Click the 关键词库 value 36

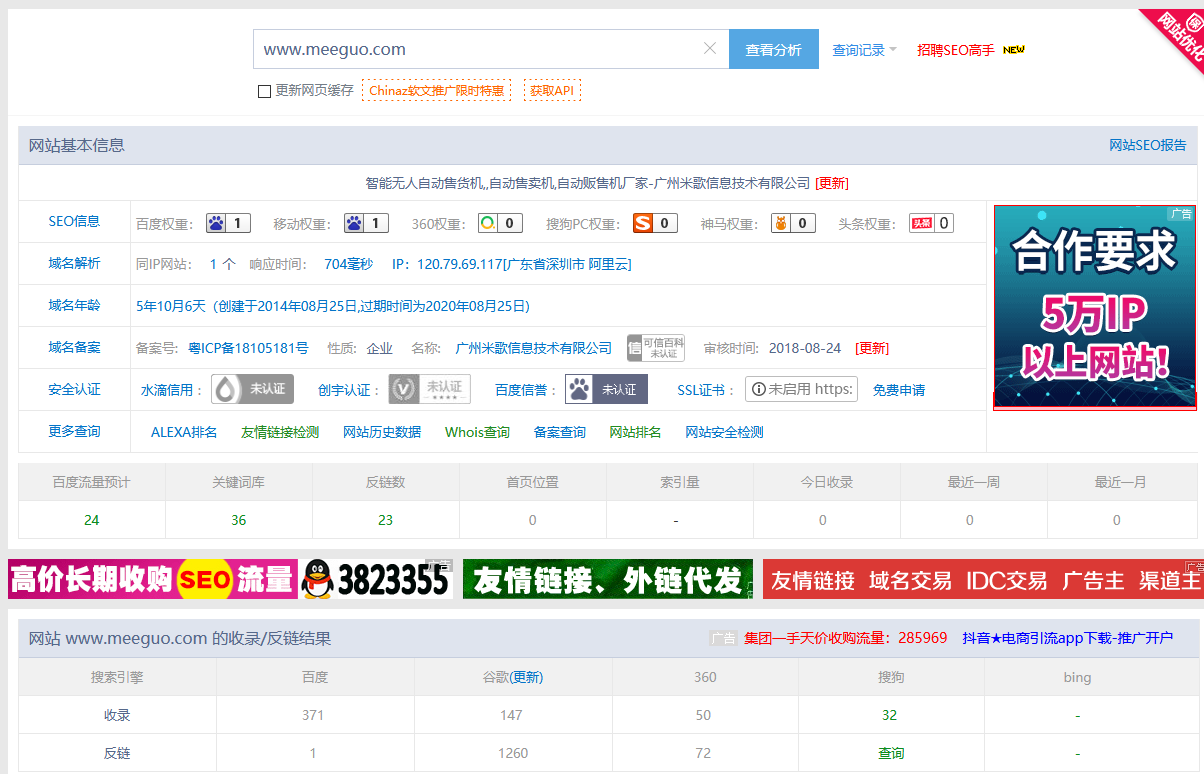tap(239, 520)
